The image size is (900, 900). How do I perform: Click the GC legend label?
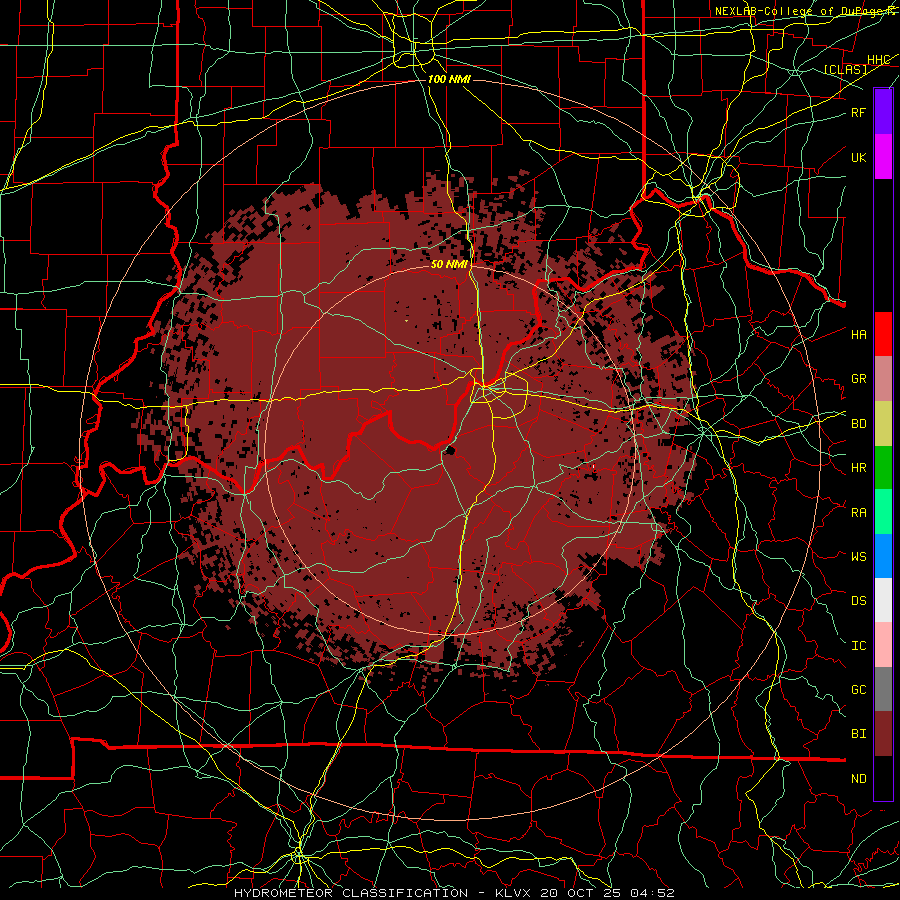coord(858,690)
